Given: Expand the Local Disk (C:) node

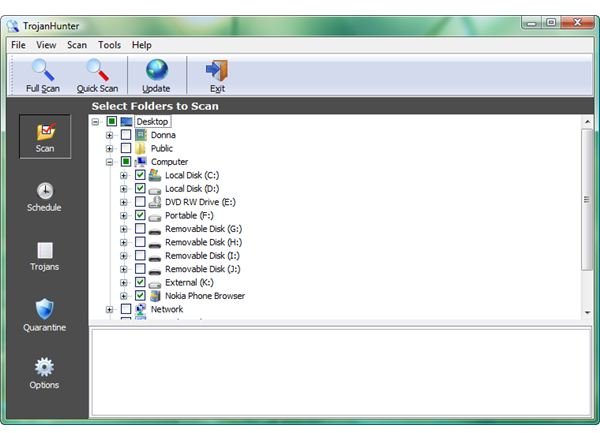Looking at the screenshot, I should 124,176.
